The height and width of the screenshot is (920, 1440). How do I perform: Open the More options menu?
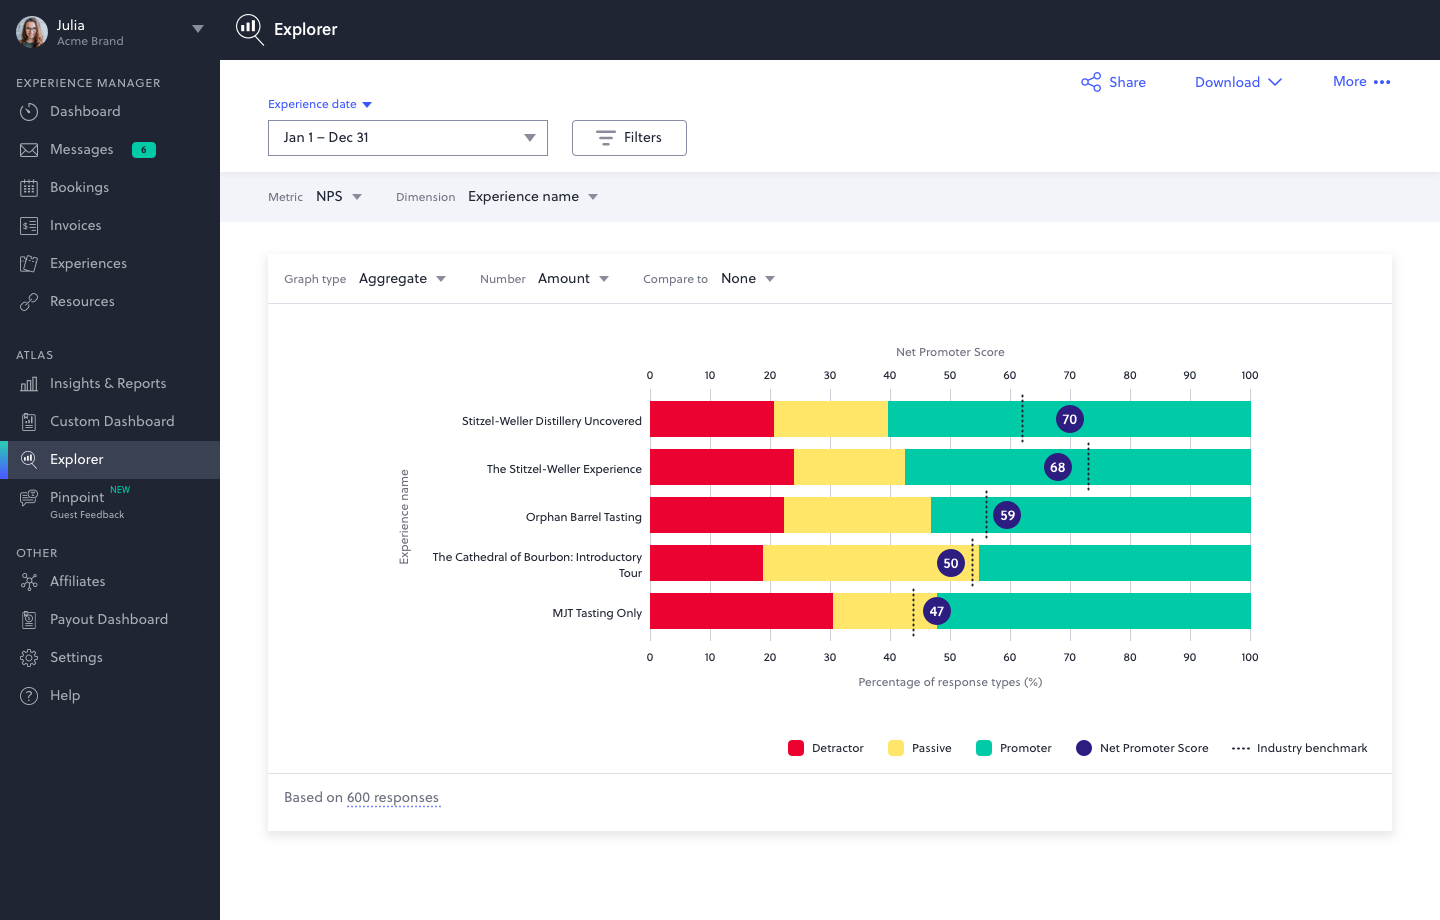(x=1361, y=82)
